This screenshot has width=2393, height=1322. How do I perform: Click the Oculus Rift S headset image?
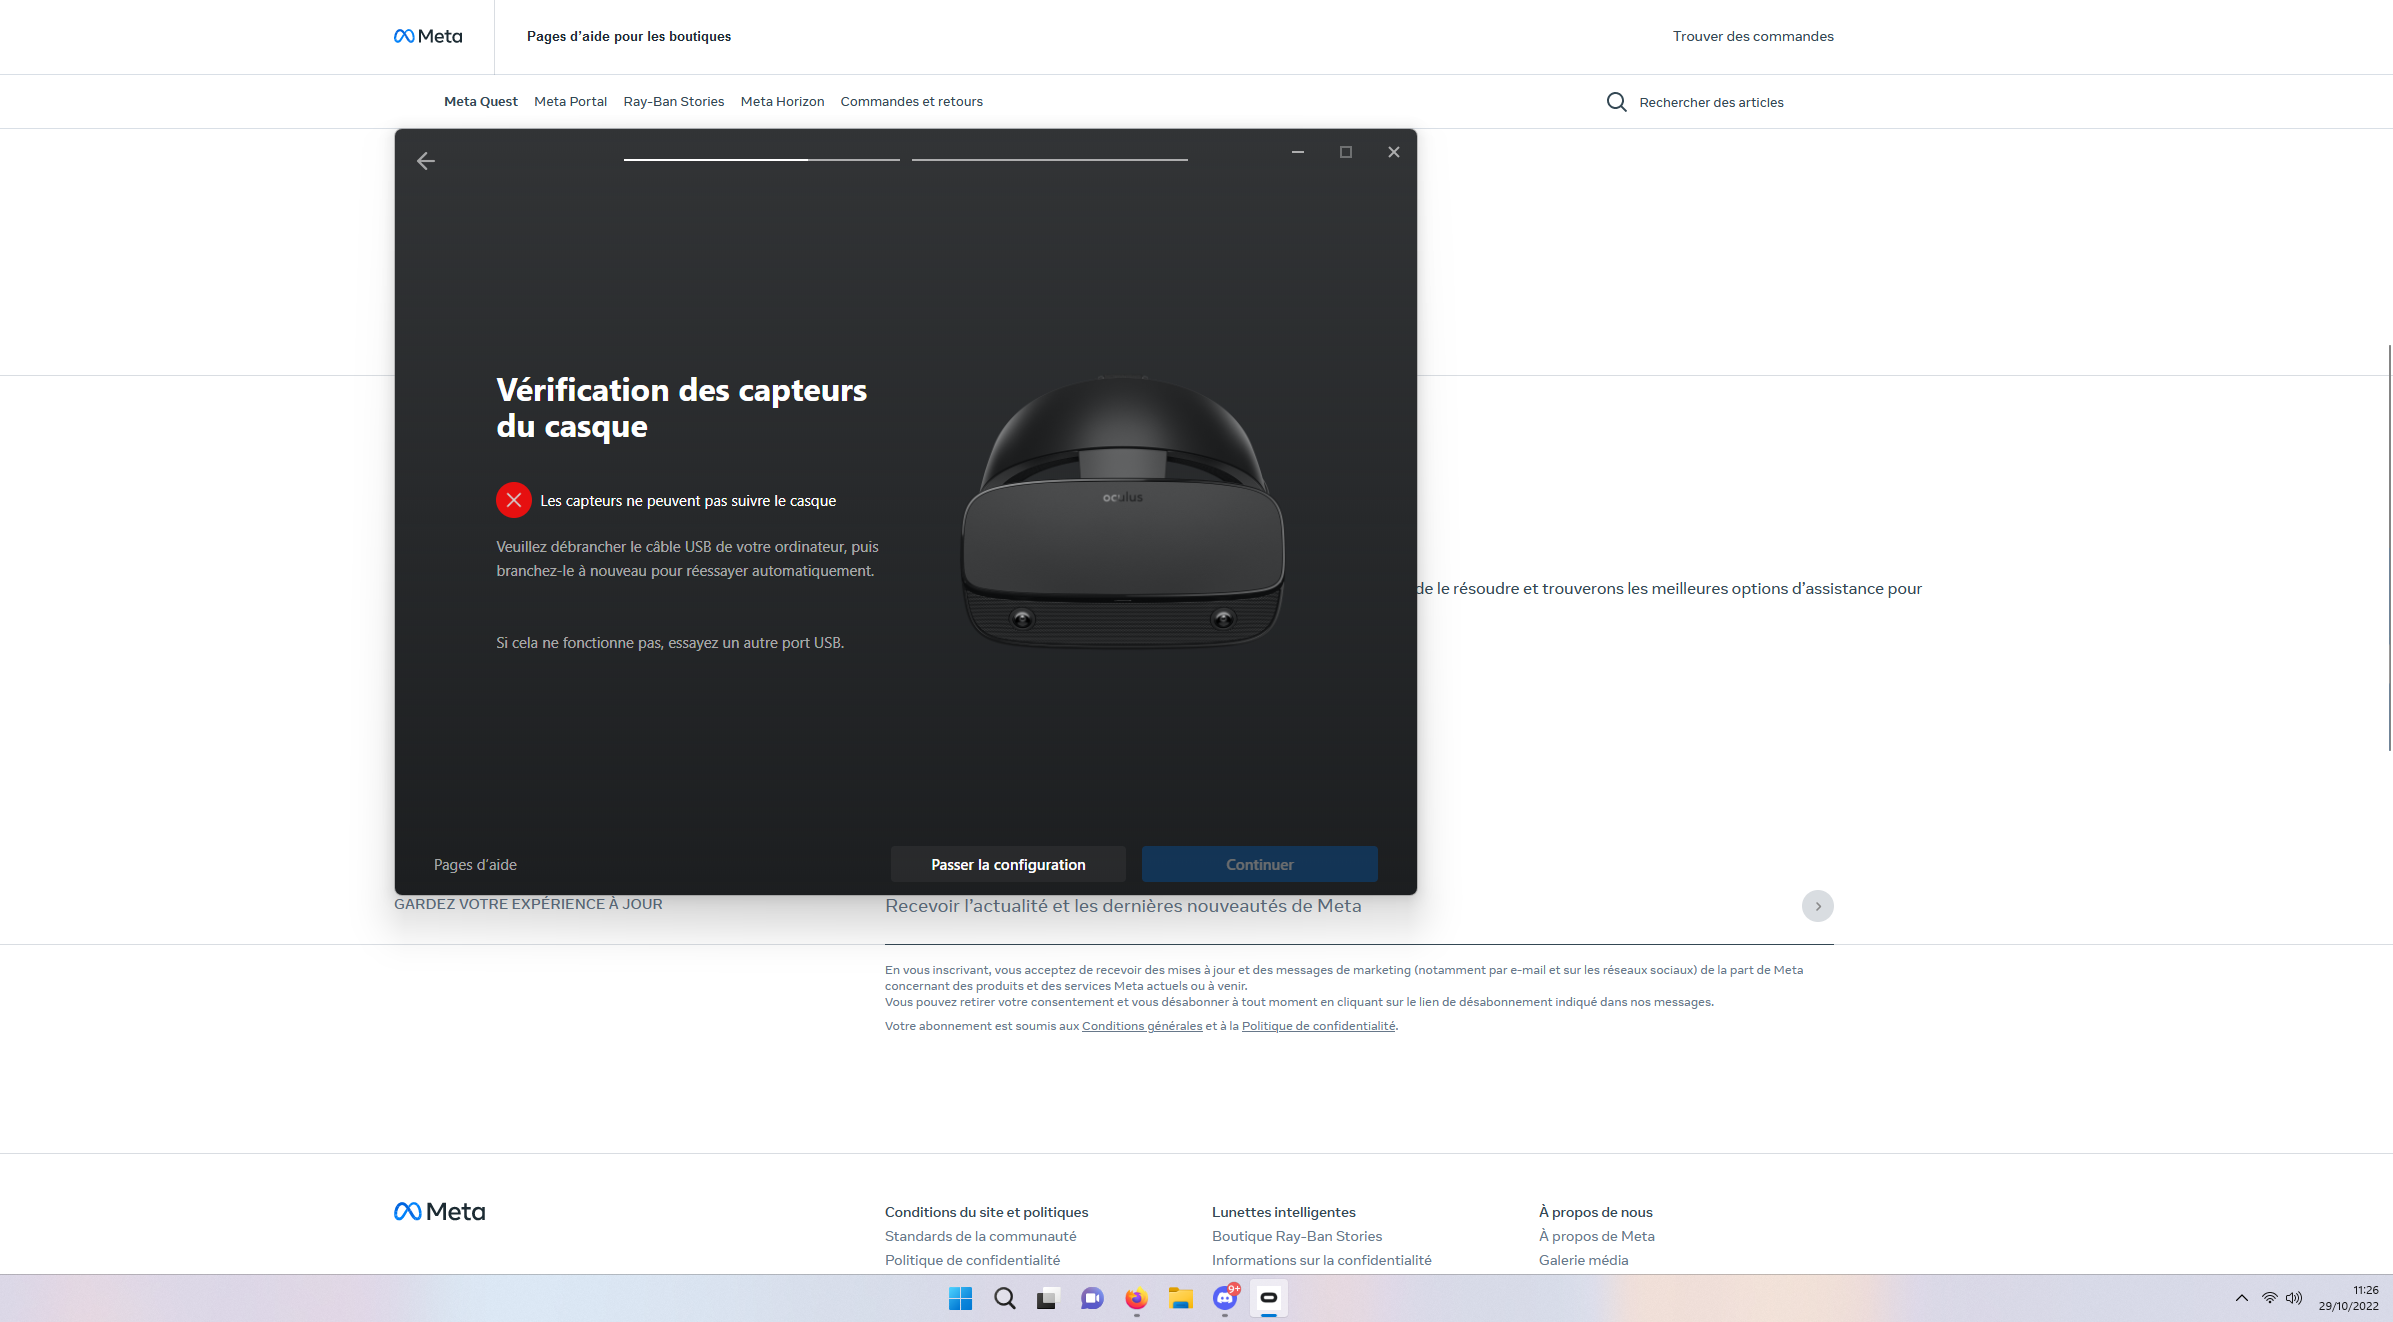coord(1123,511)
